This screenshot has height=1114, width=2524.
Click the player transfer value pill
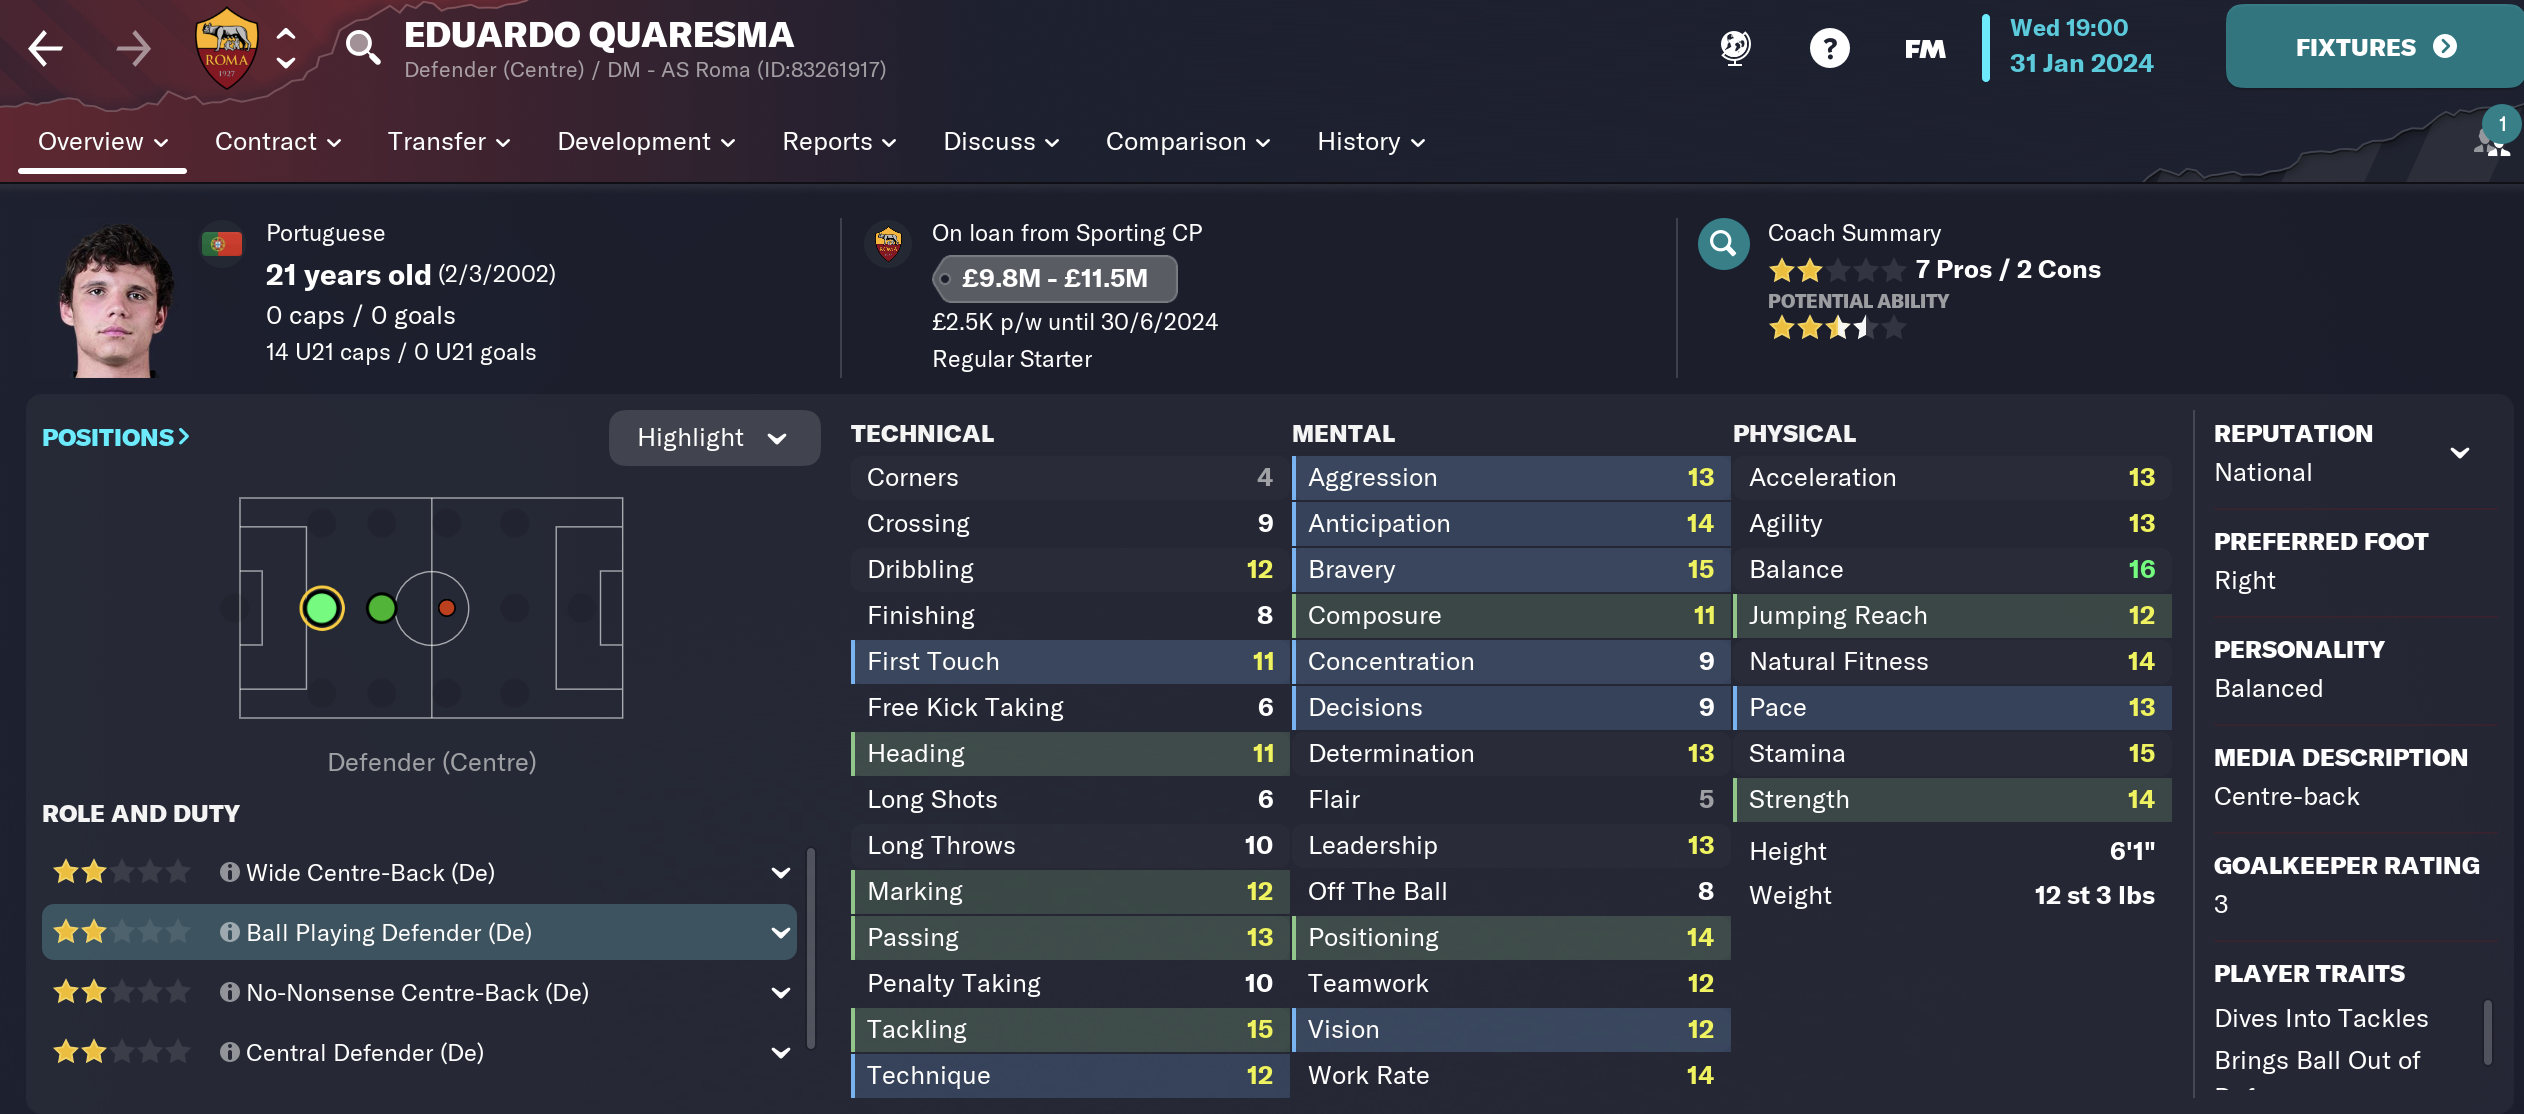(x=1054, y=278)
